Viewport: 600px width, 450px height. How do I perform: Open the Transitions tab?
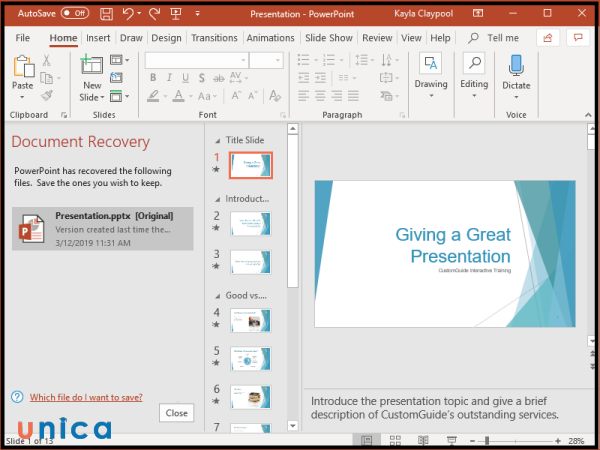tap(214, 38)
